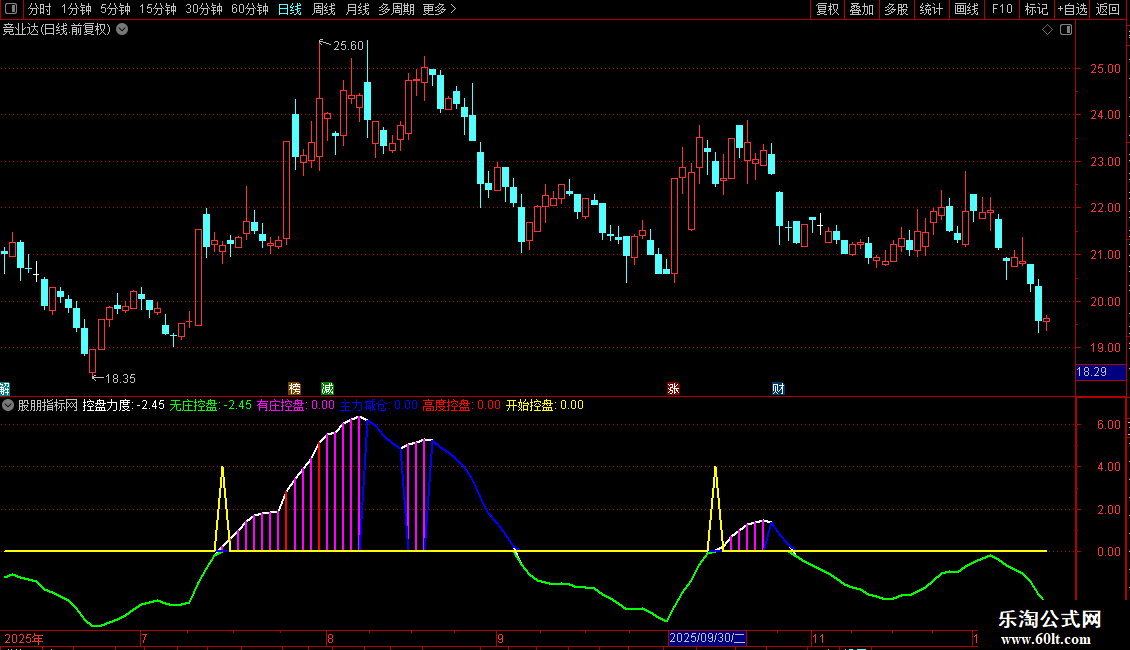Click the 控盘力度 indicator value

[123, 405]
